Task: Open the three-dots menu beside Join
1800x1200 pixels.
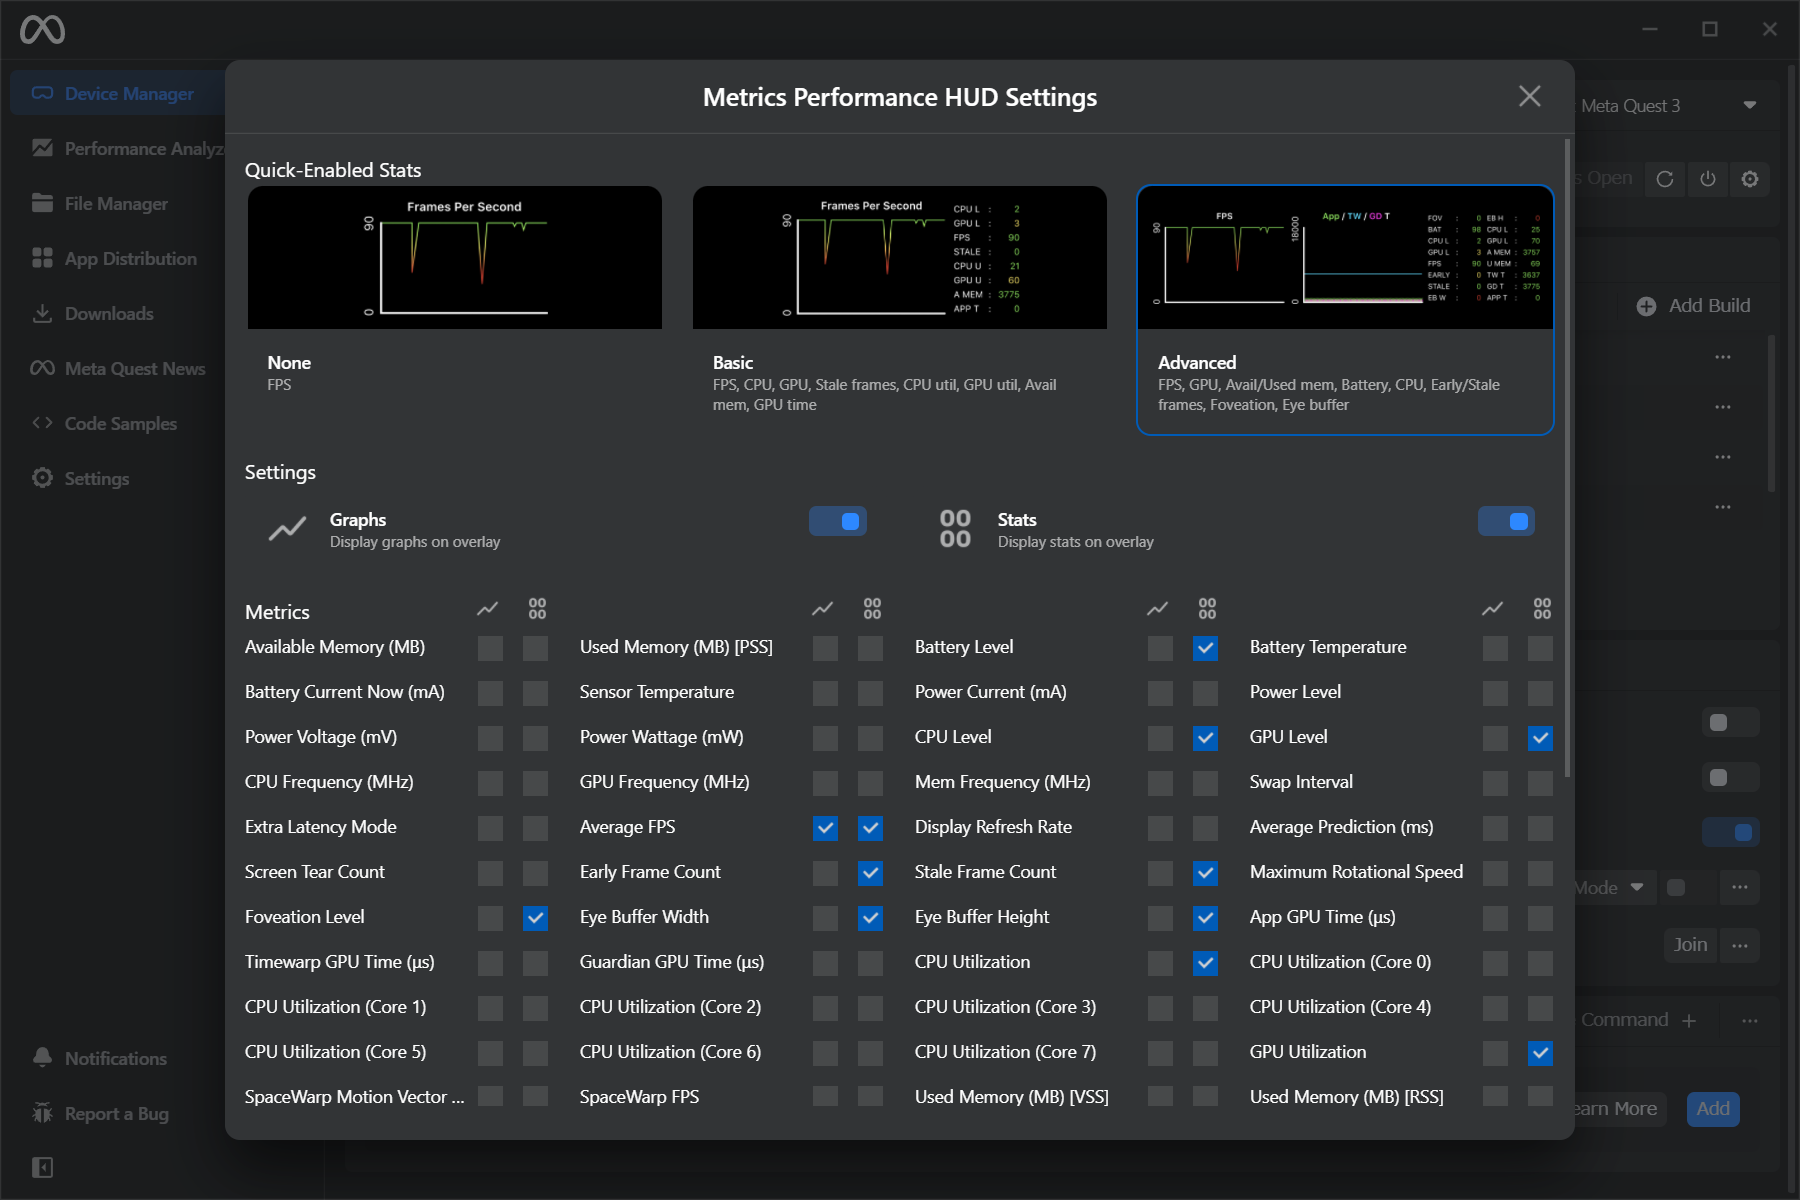Action: pyautogui.click(x=1740, y=945)
